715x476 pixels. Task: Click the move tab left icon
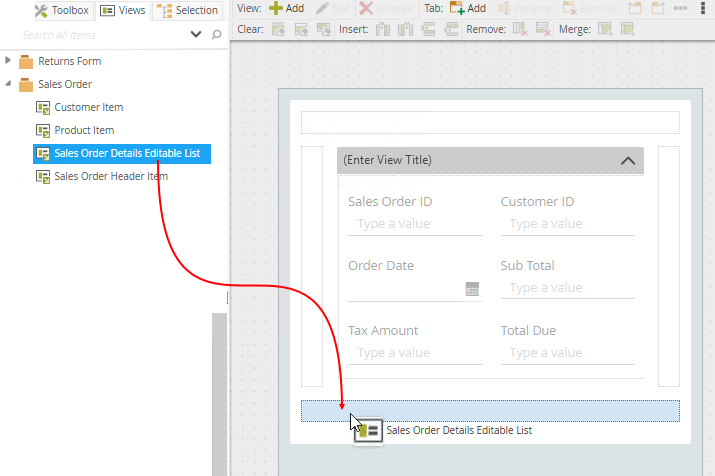tap(635, 8)
